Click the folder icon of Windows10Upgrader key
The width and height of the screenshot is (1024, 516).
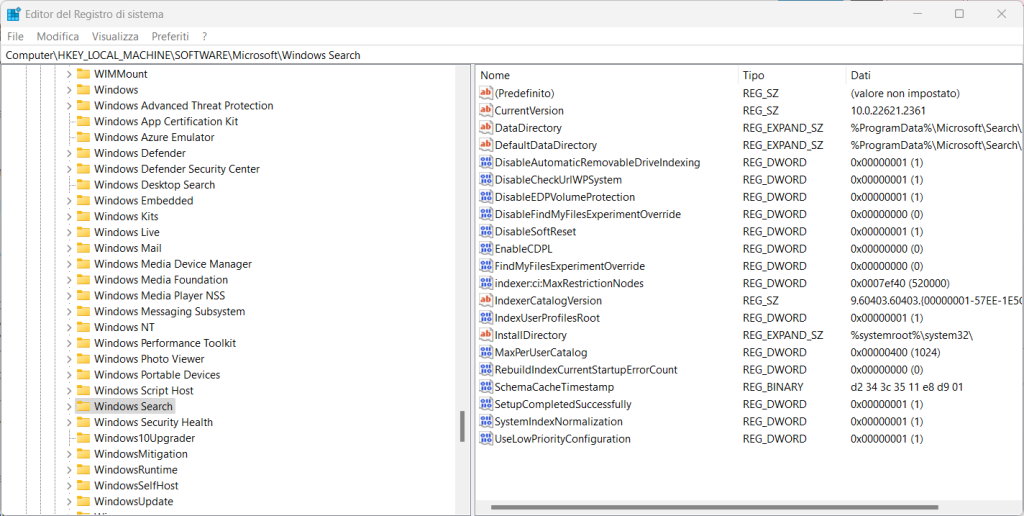[83, 438]
